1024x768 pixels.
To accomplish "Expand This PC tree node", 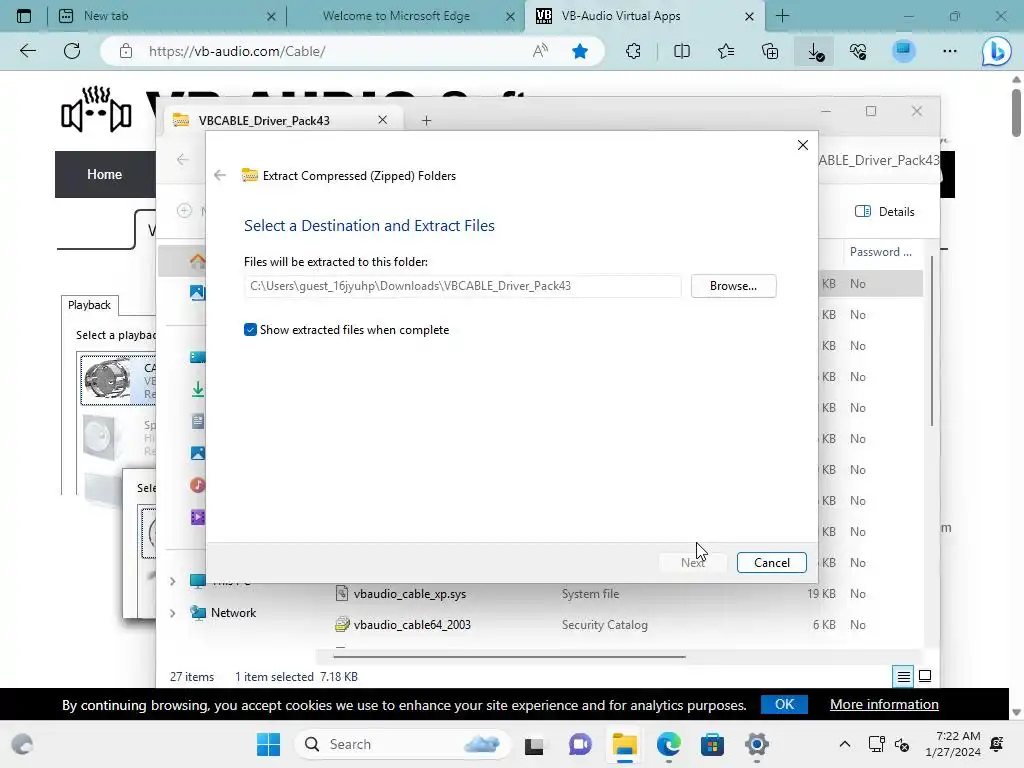I will click(172, 581).
